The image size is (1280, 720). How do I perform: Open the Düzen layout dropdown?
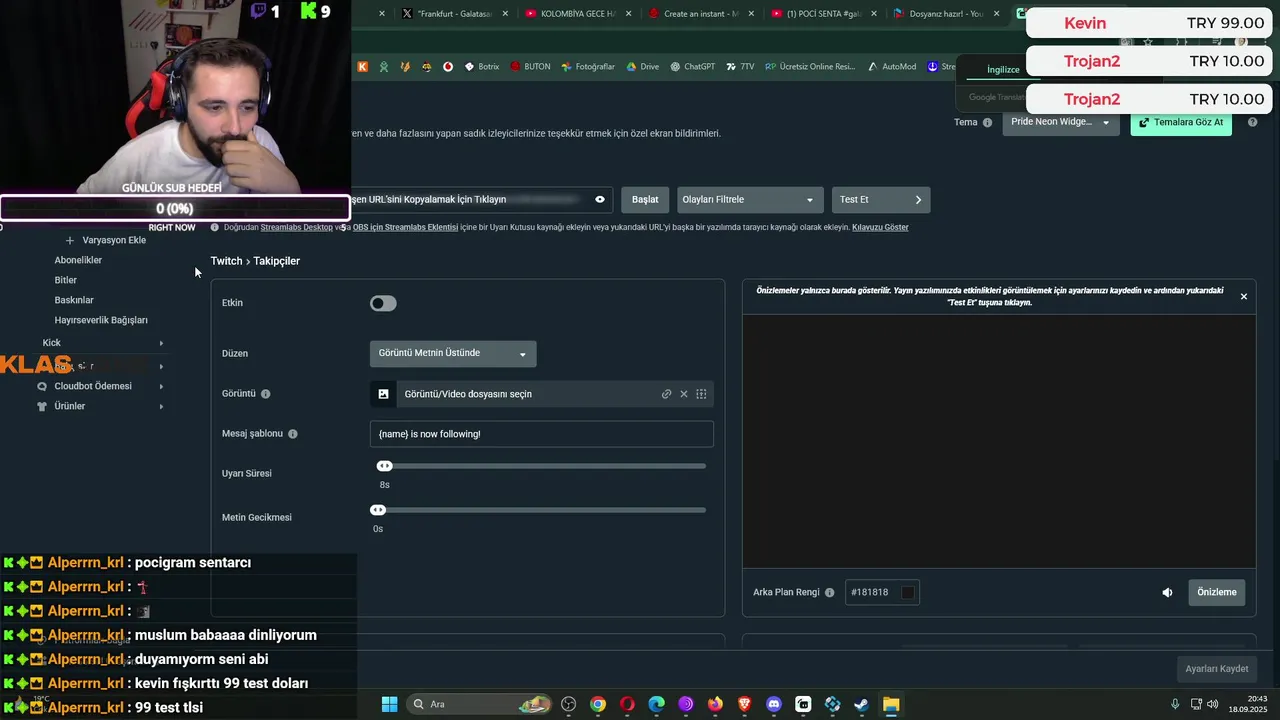point(453,353)
